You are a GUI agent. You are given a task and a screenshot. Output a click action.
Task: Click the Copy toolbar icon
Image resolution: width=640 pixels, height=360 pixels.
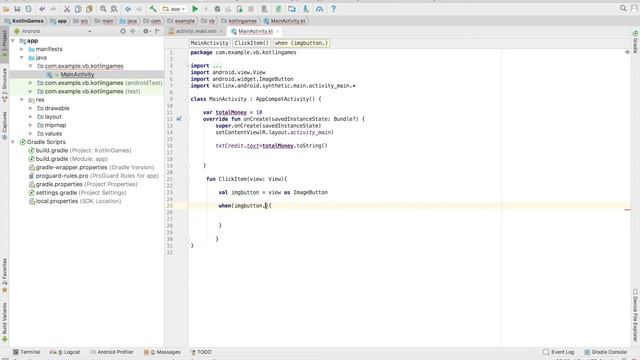click(x=78, y=9)
